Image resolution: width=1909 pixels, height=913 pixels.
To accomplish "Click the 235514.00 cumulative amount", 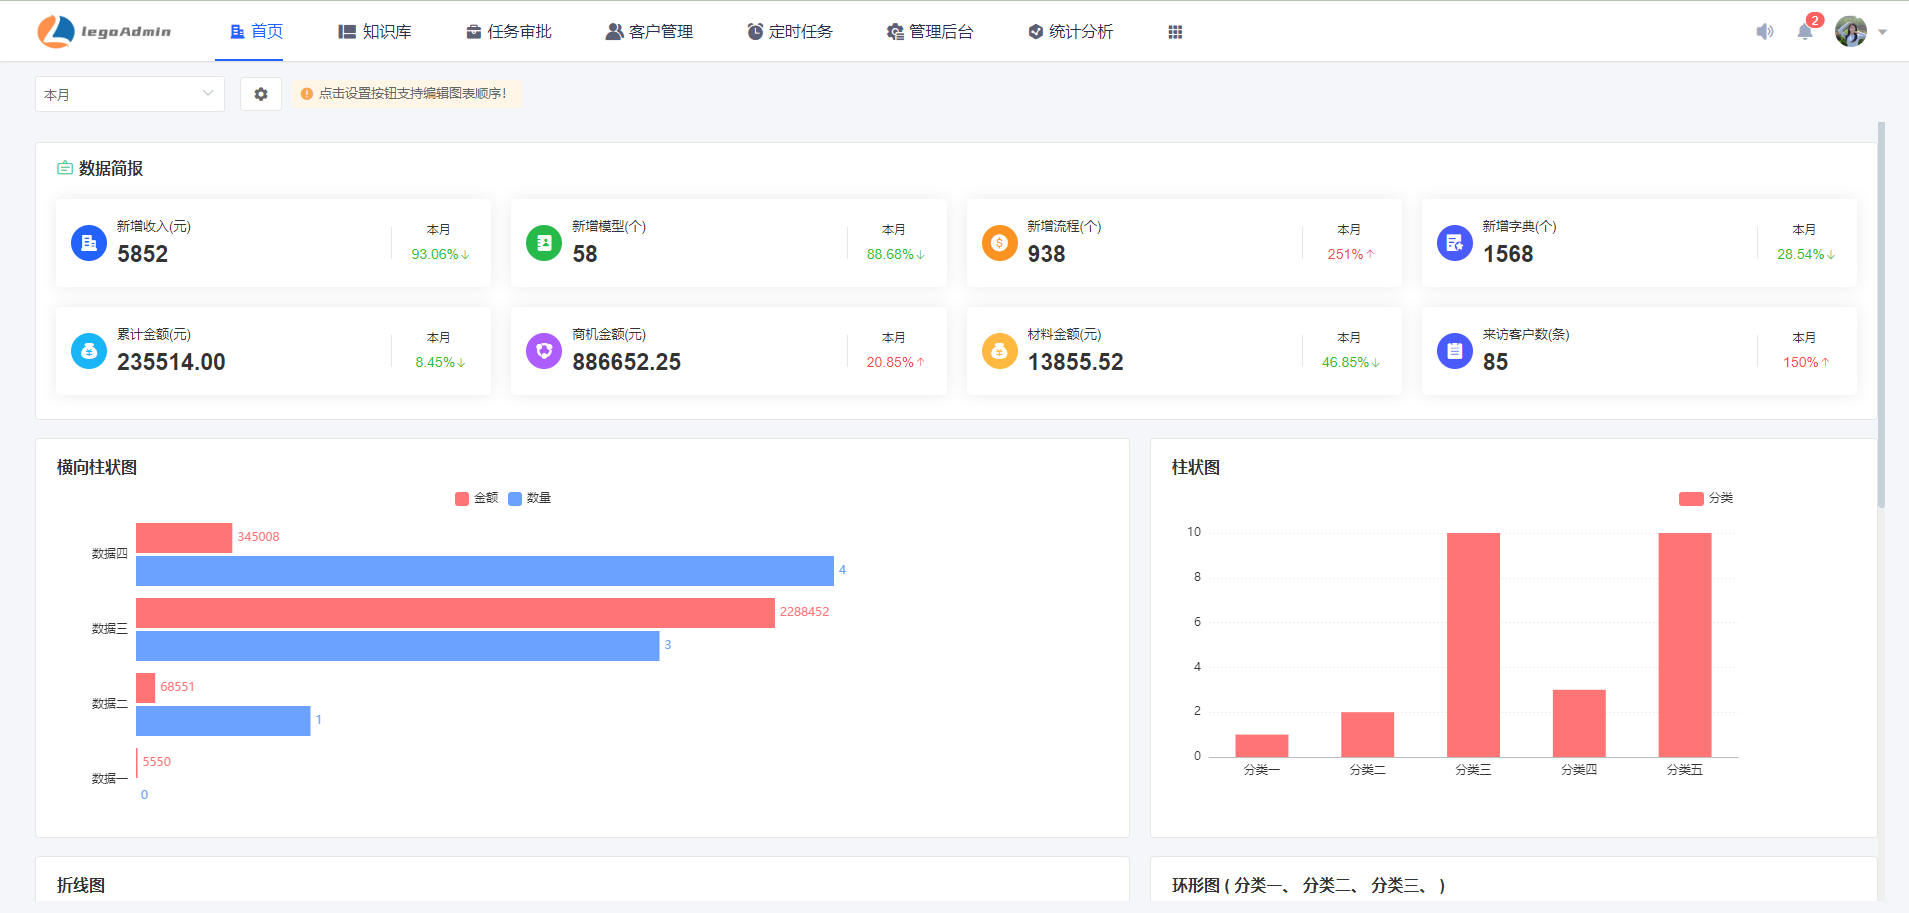I will [171, 362].
